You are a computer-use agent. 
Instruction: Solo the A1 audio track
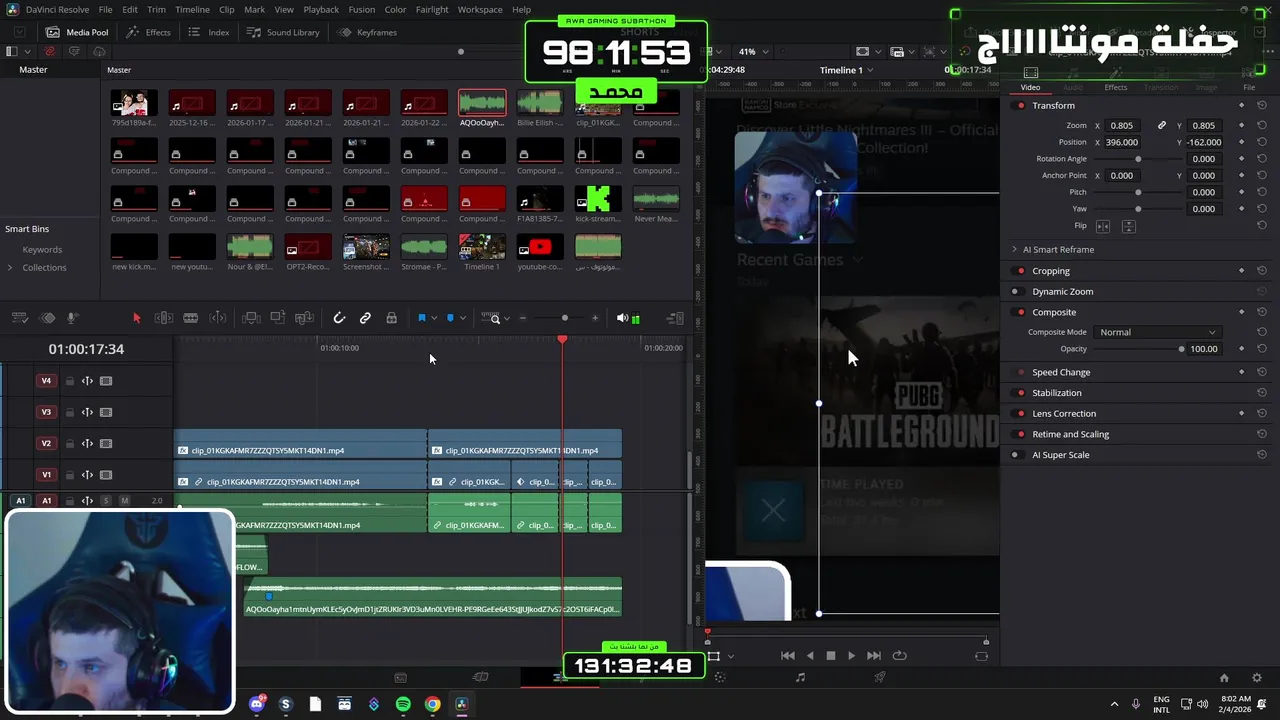106,500
